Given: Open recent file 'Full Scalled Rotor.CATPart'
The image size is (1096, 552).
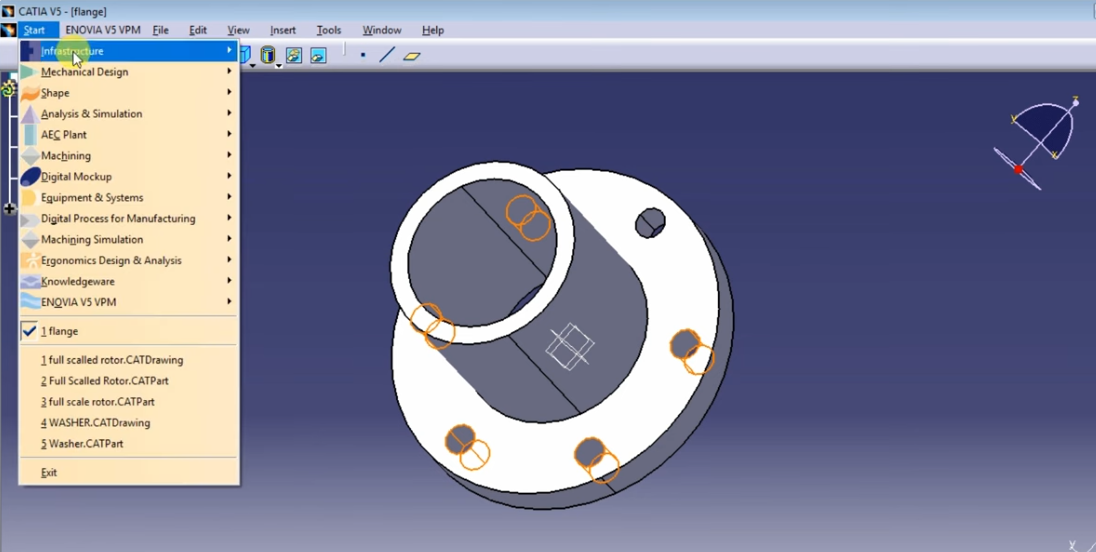Looking at the screenshot, I should (97, 381).
